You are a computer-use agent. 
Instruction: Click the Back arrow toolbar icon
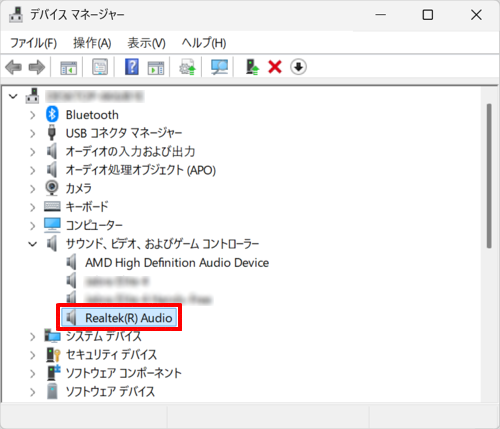[14, 67]
